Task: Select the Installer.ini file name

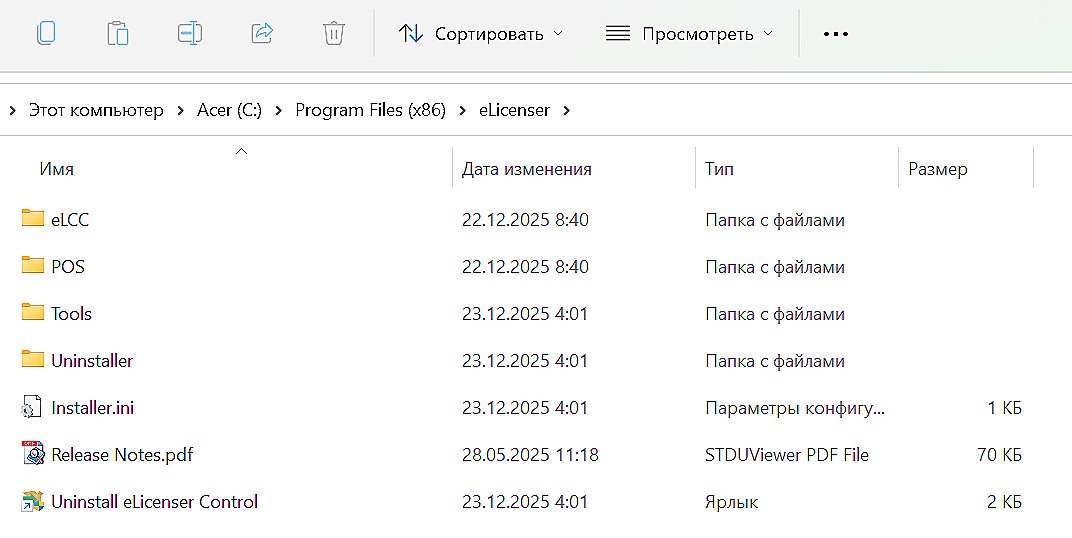Action: [x=92, y=408]
